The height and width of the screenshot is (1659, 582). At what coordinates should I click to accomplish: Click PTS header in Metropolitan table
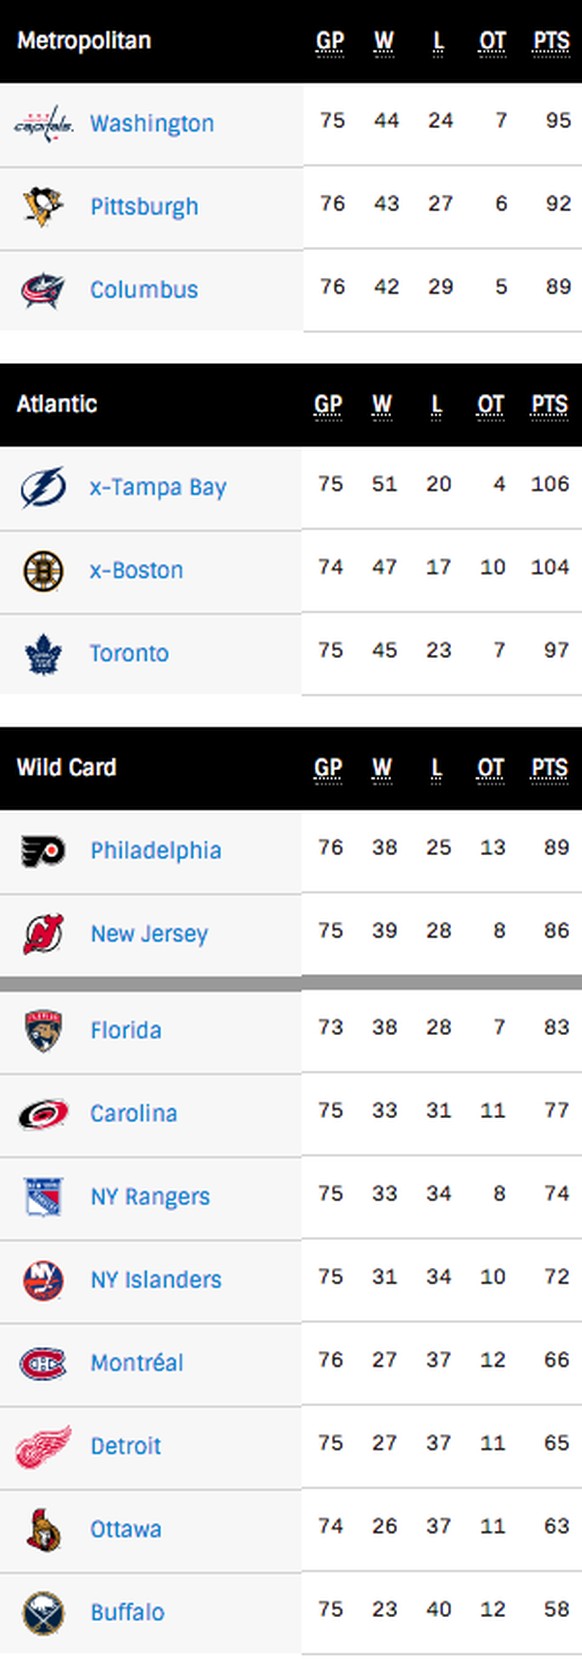pos(551,41)
